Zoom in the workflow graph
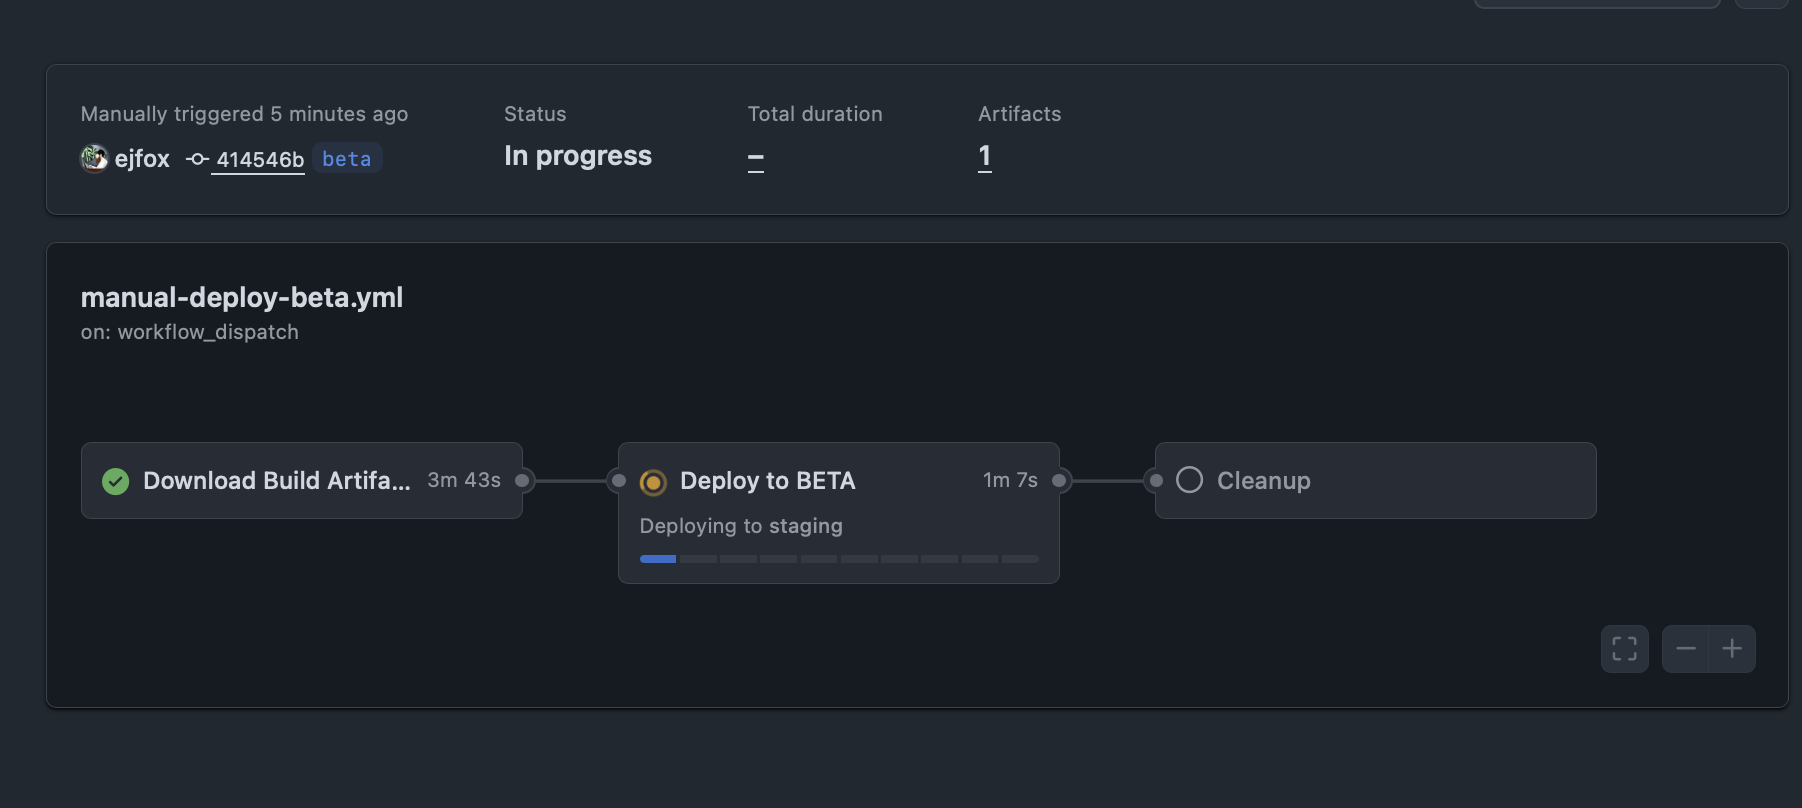Viewport: 1802px width, 808px height. pyautogui.click(x=1732, y=649)
